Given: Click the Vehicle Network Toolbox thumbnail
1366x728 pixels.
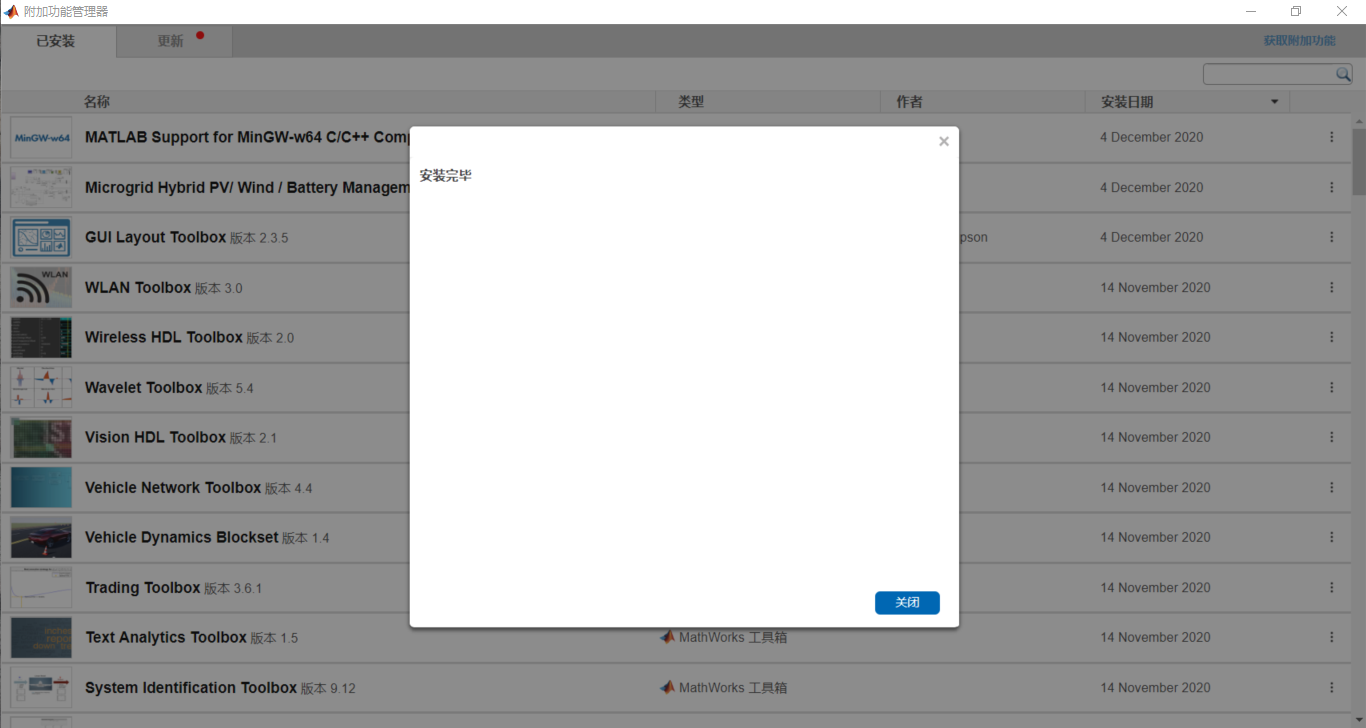Looking at the screenshot, I should coord(41,487).
